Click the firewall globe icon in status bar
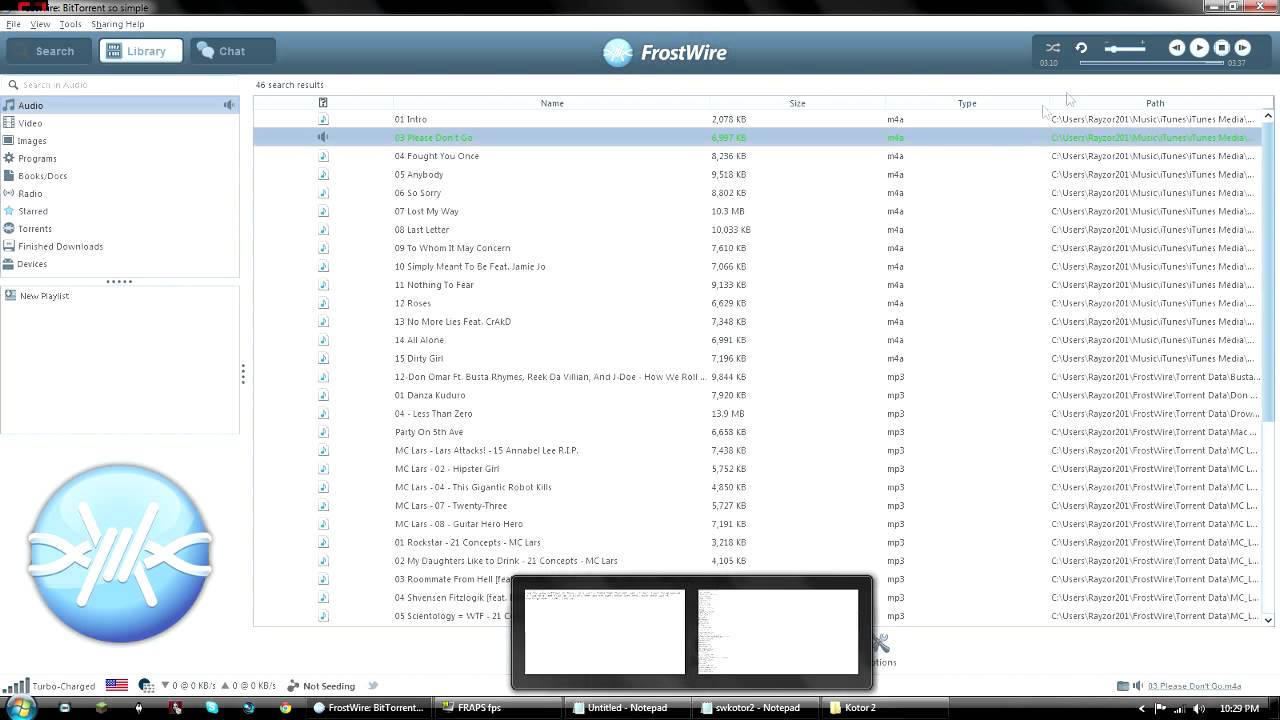The height and width of the screenshot is (720, 1280). (147, 686)
